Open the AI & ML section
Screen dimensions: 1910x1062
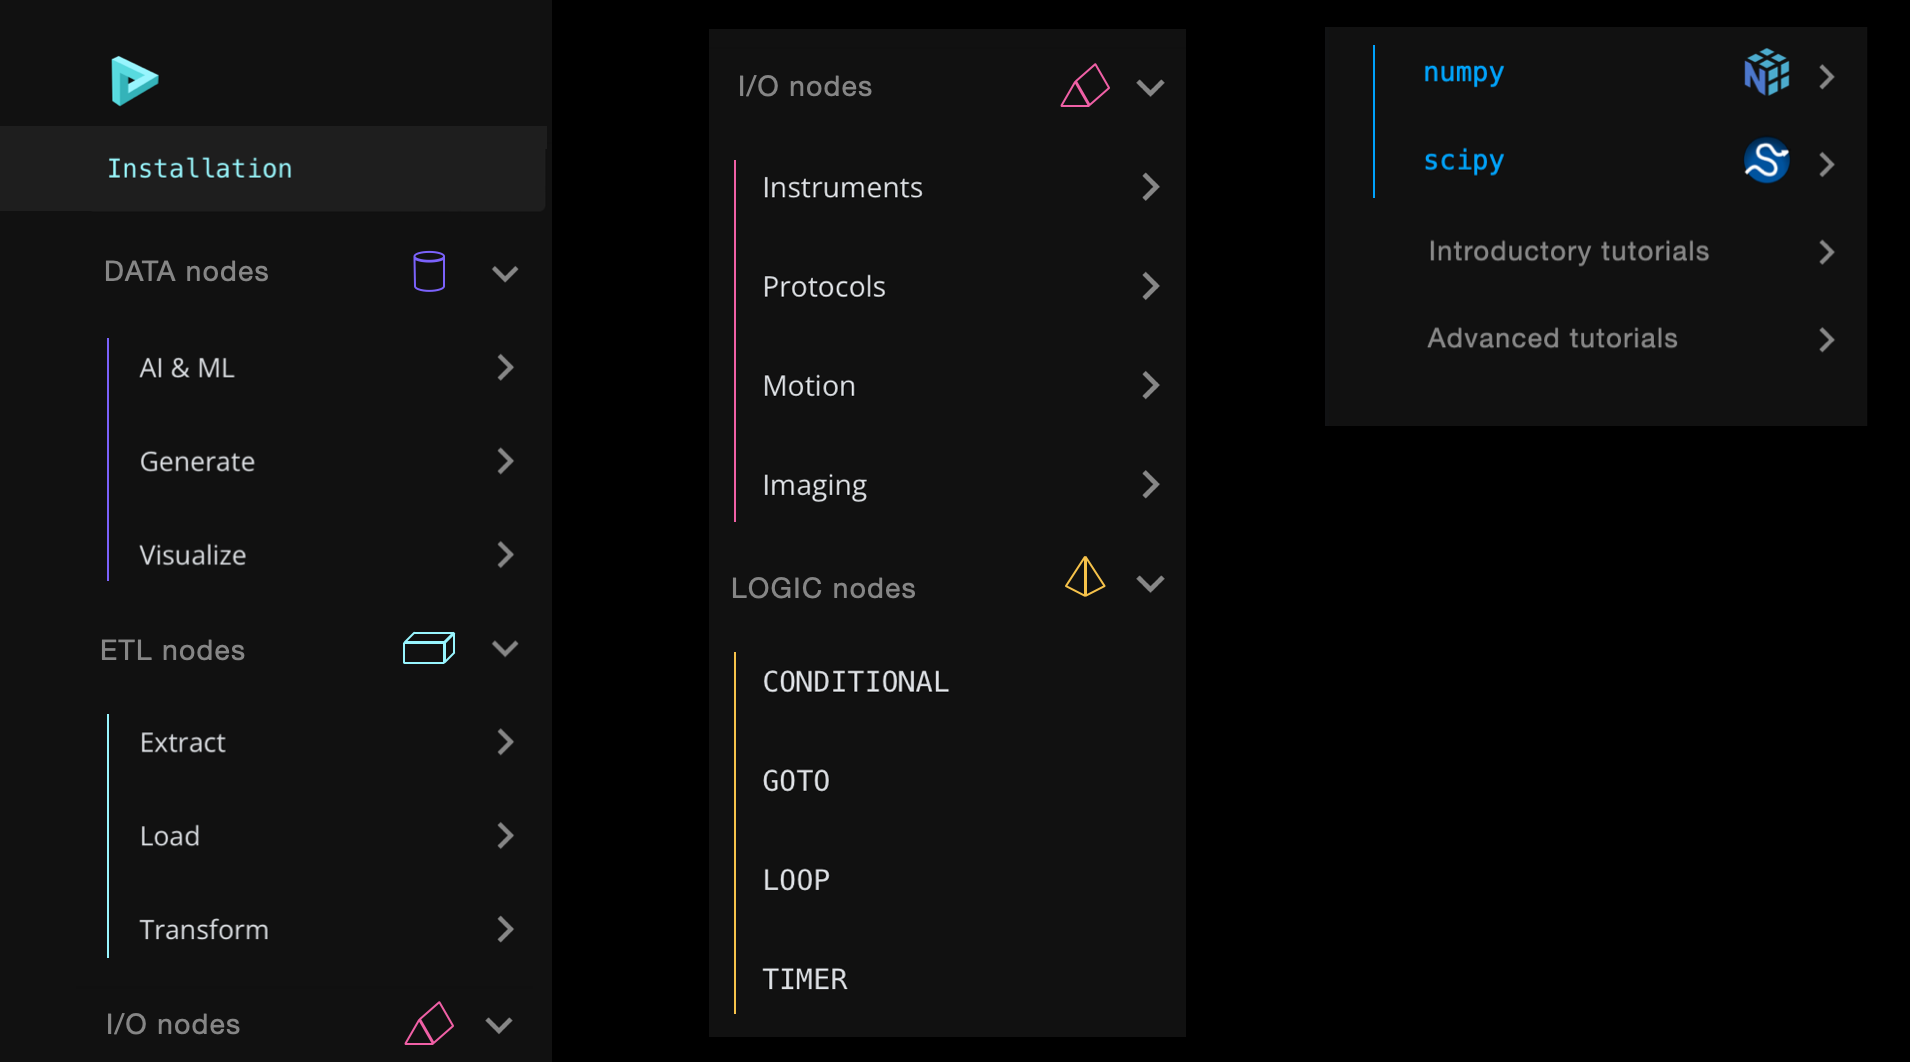click(187, 367)
